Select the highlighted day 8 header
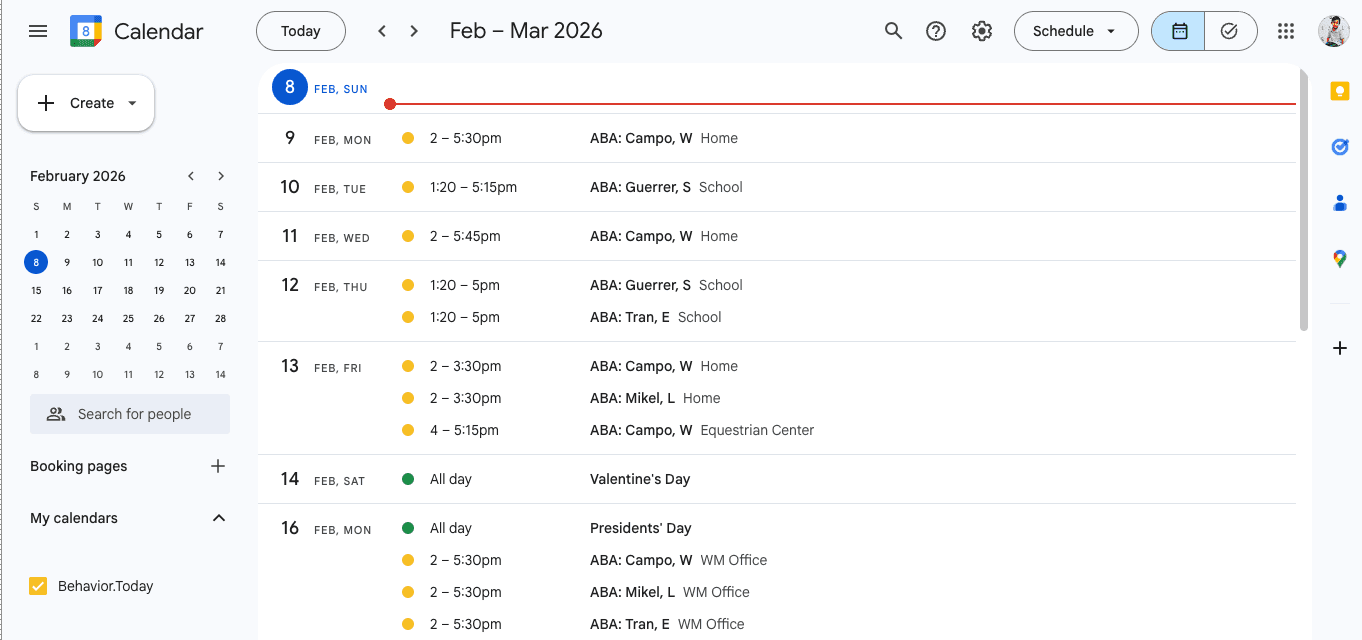 (x=290, y=87)
